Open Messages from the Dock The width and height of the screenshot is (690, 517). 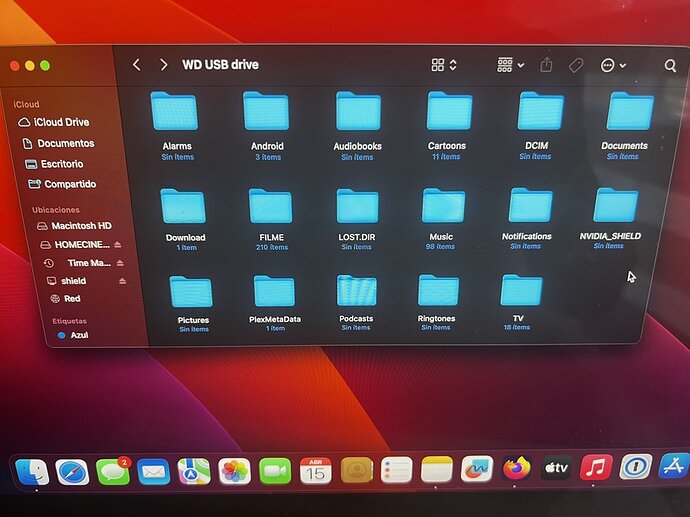[x=113, y=472]
